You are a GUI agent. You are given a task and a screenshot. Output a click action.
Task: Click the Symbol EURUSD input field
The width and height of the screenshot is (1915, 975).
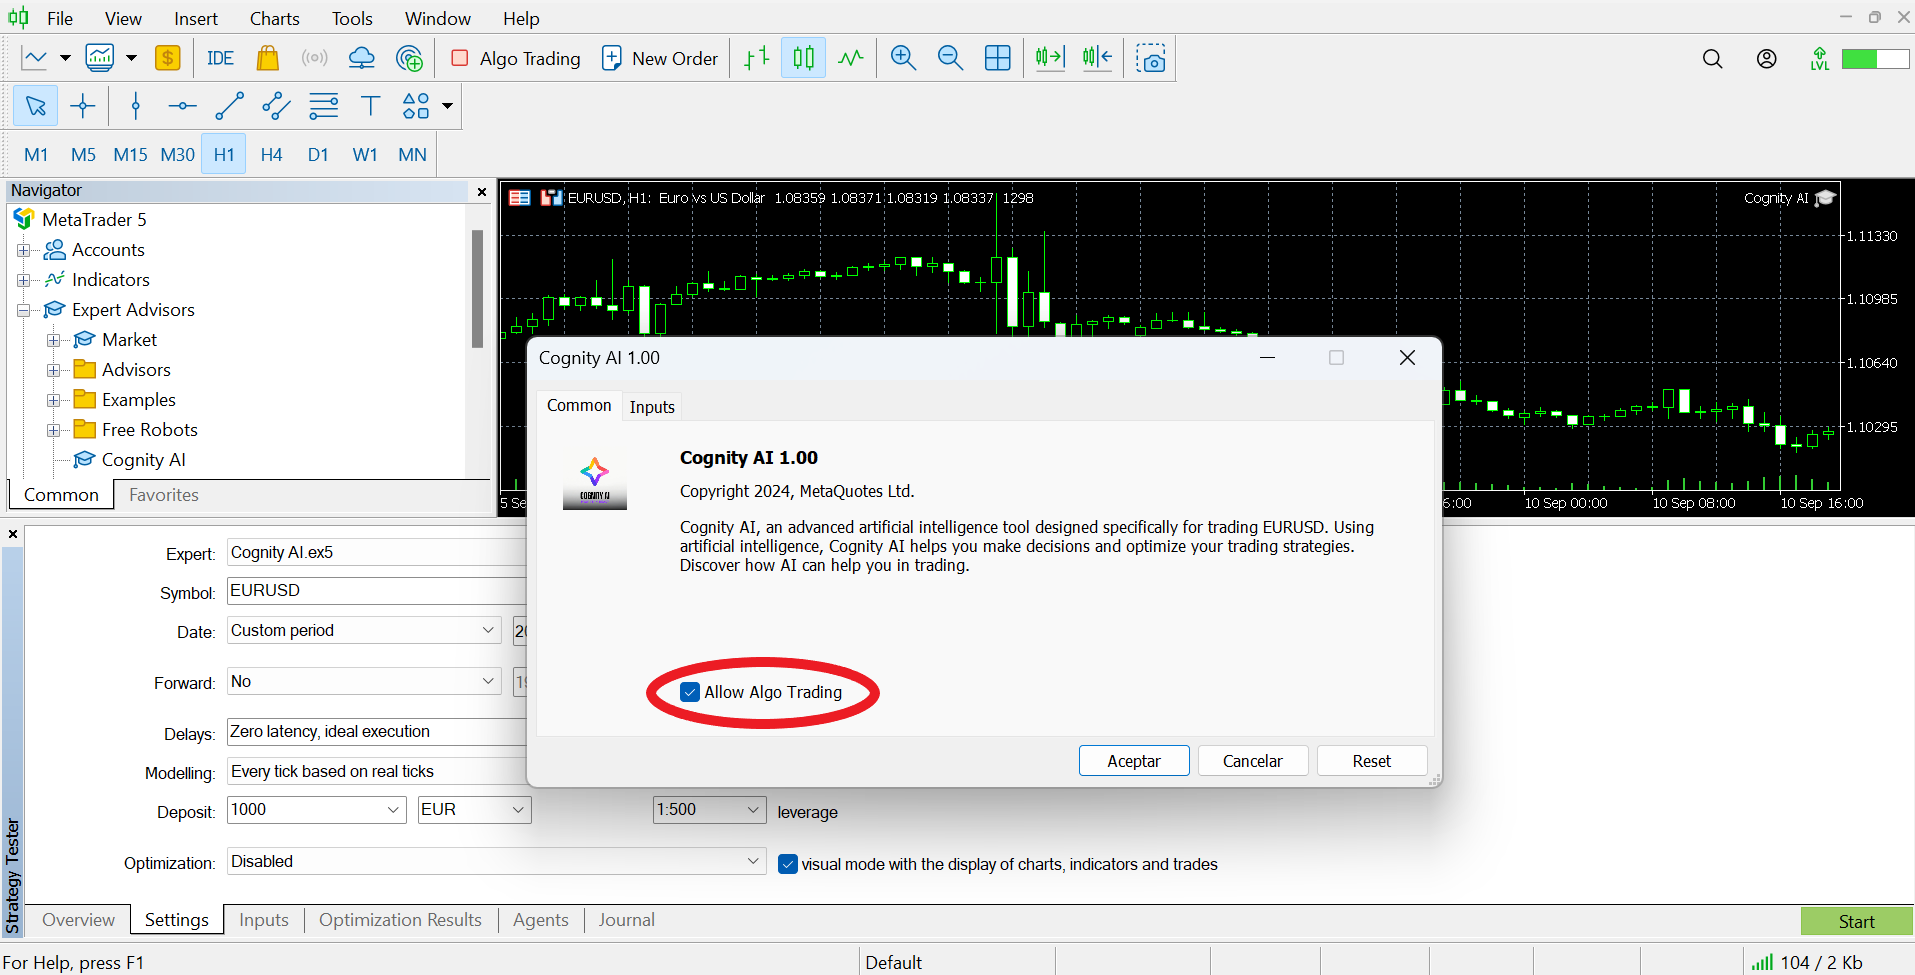[377, 591]
